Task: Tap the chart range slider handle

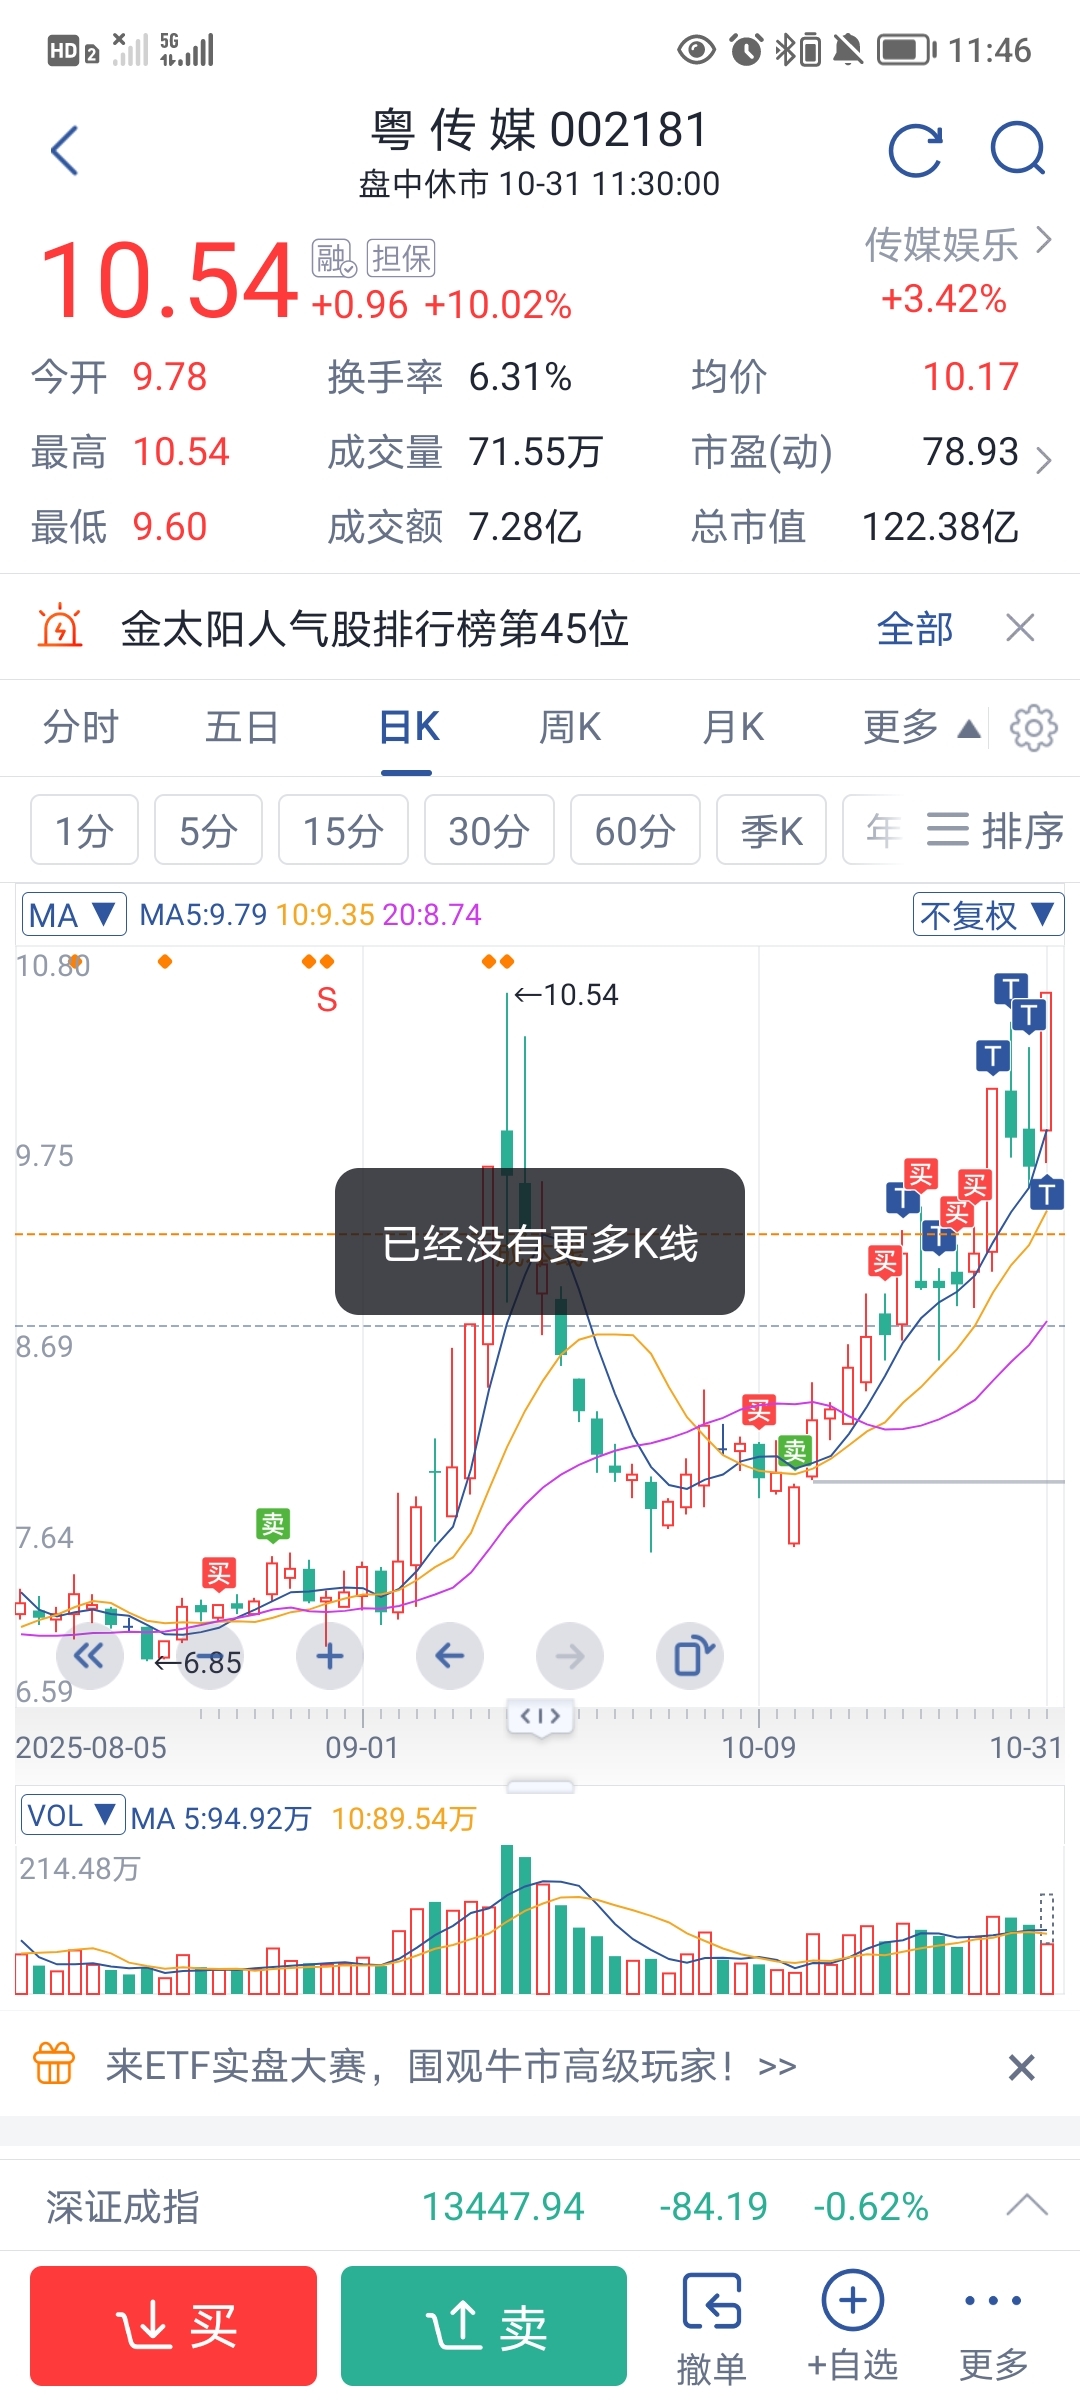Action: coord(540,1717)
